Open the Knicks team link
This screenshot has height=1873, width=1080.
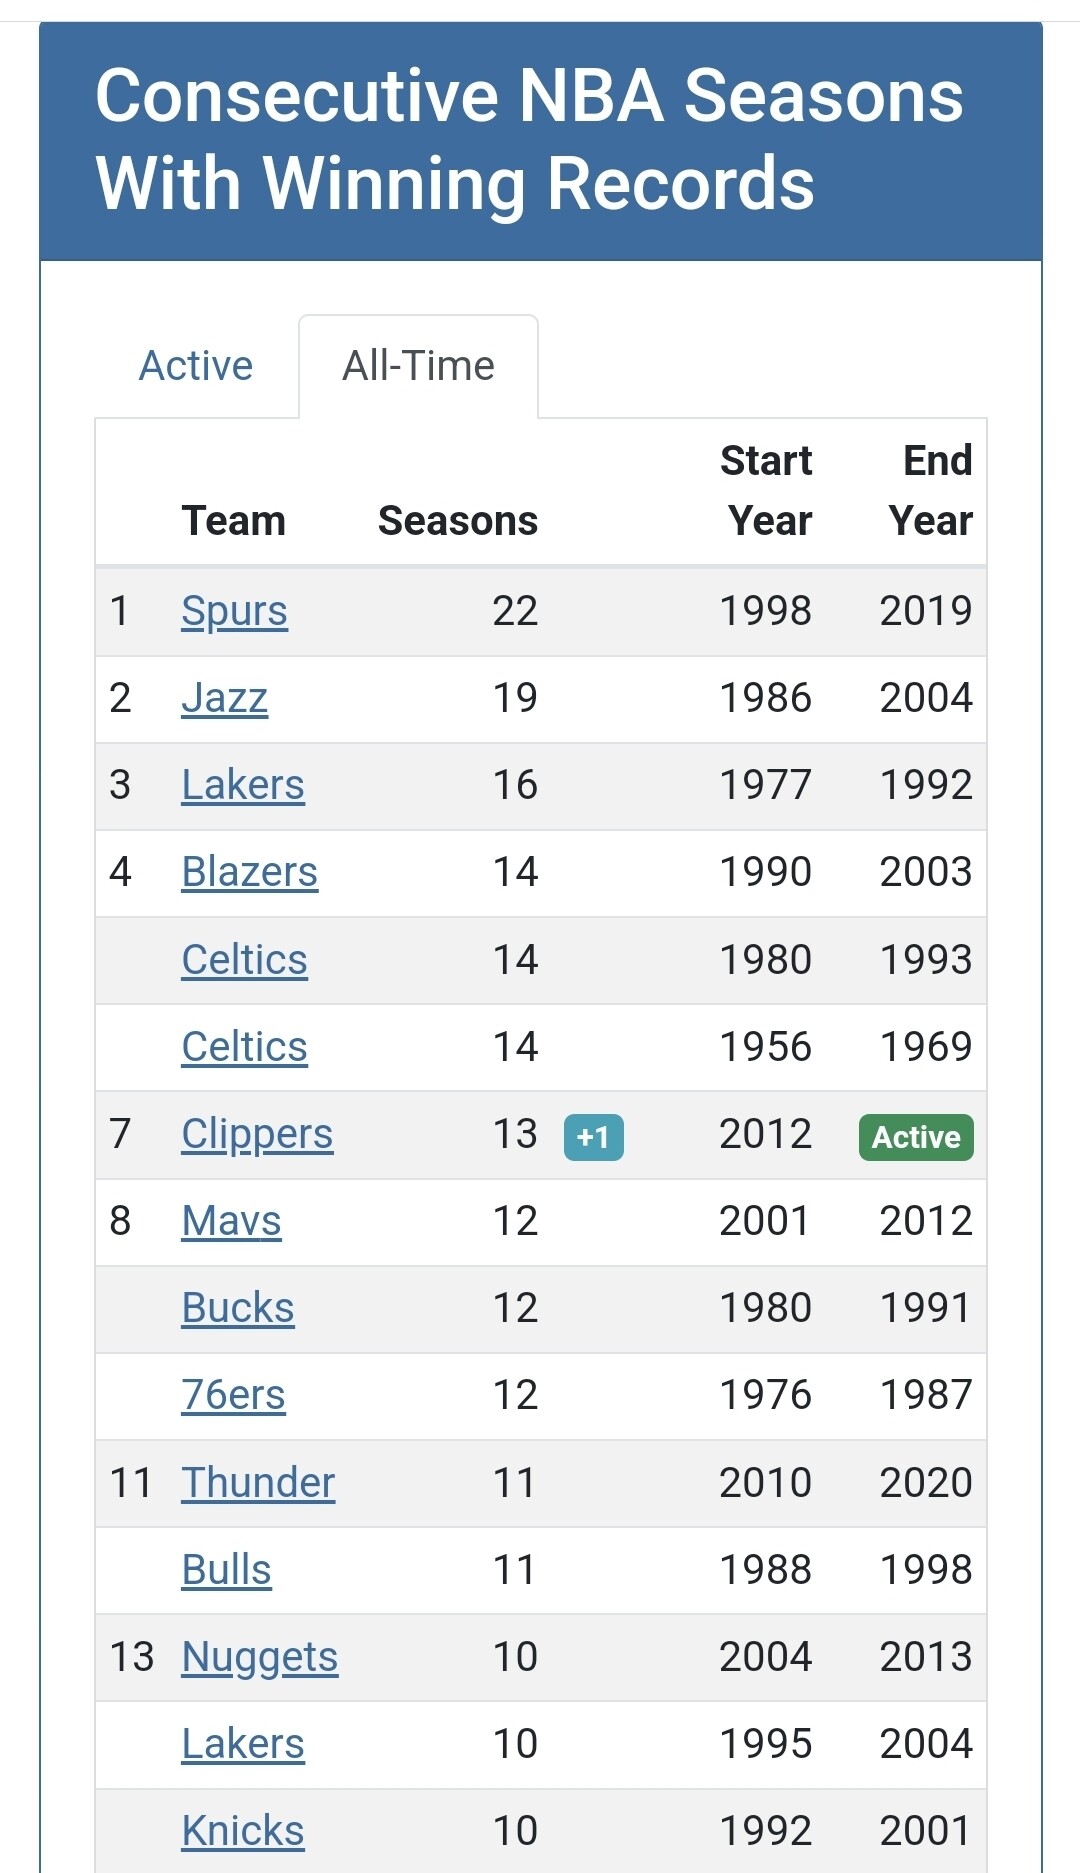(243, 1831)
